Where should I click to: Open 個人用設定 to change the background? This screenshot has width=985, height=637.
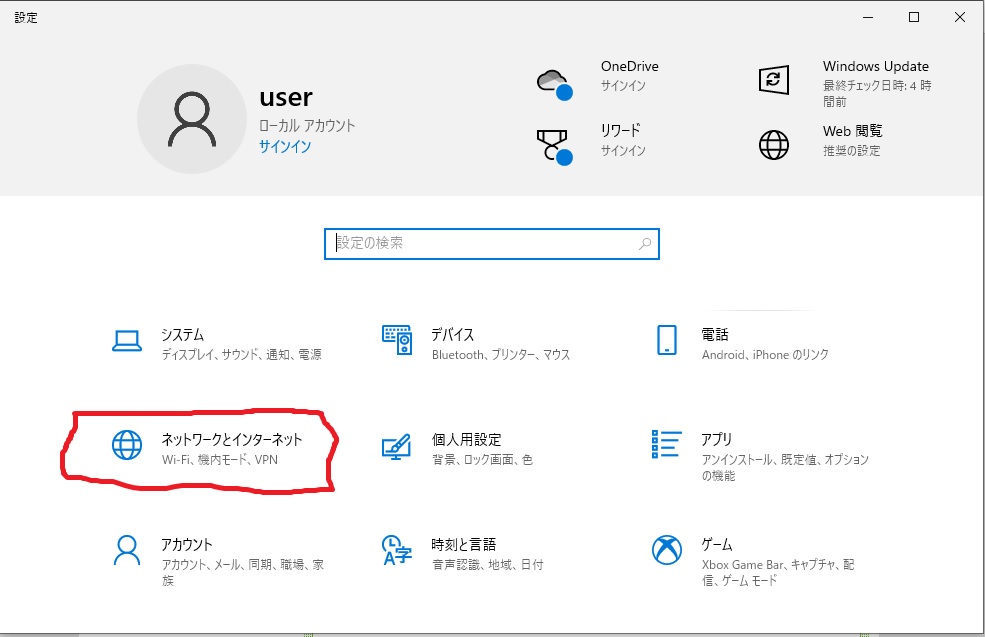click(398, 446)
